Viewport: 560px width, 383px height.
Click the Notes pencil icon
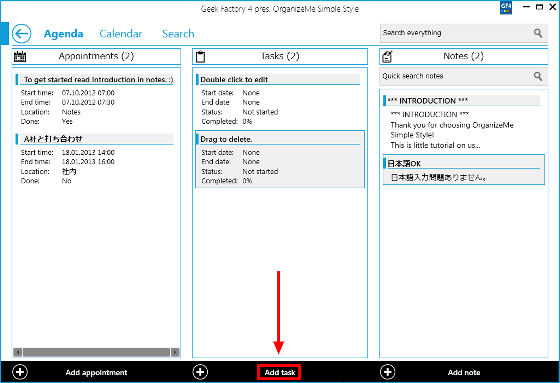point(387,56)
